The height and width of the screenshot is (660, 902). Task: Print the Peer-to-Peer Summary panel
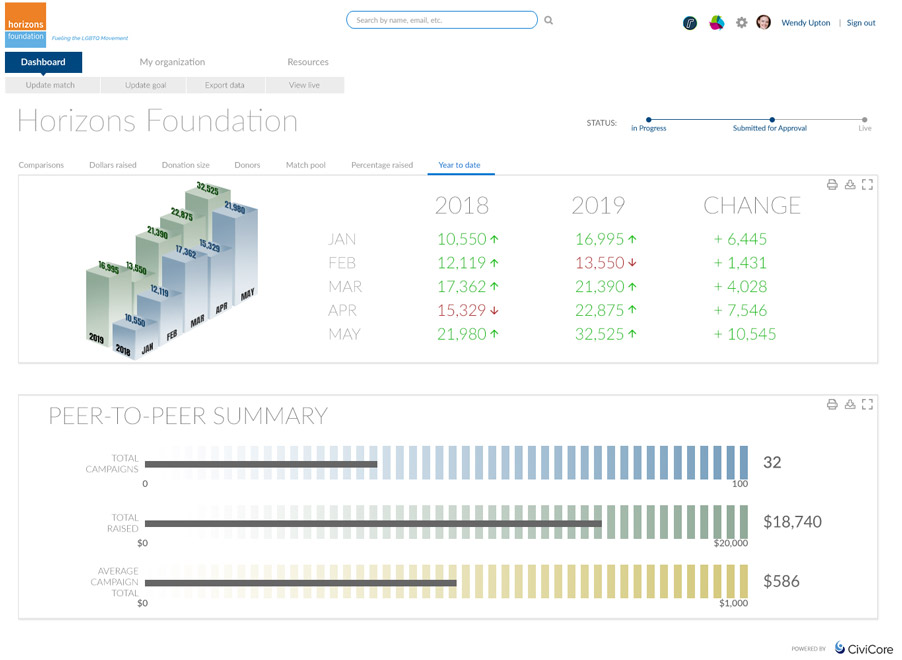832,404
